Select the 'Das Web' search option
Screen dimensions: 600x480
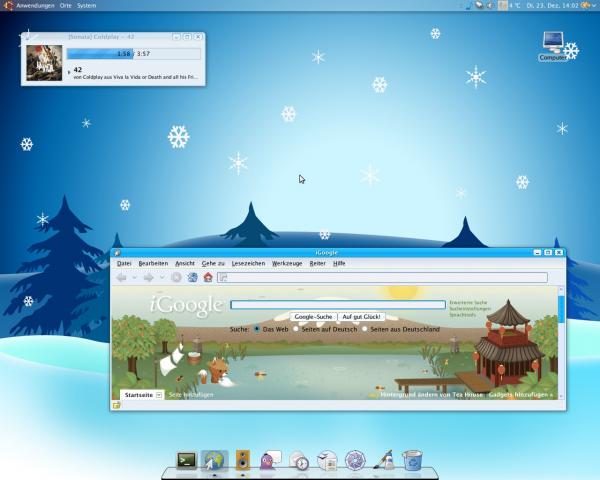(257, 328)
